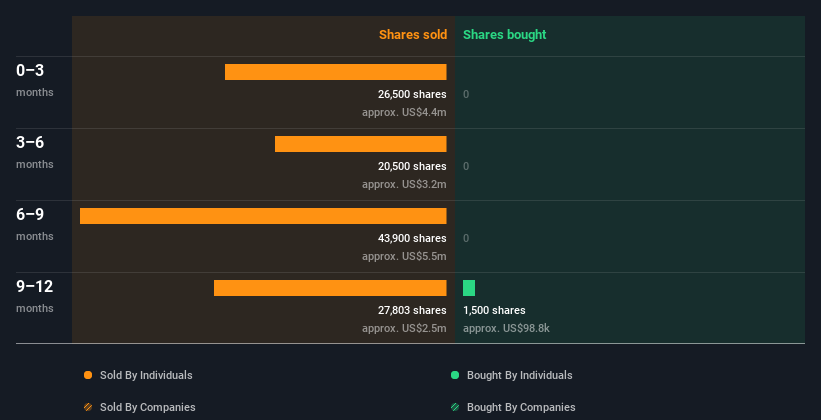Image resolution: width=821 pixels, height=420 pixels.
Task: Click the orange Sold By Individuals legend dot
Action: point(88,375)
